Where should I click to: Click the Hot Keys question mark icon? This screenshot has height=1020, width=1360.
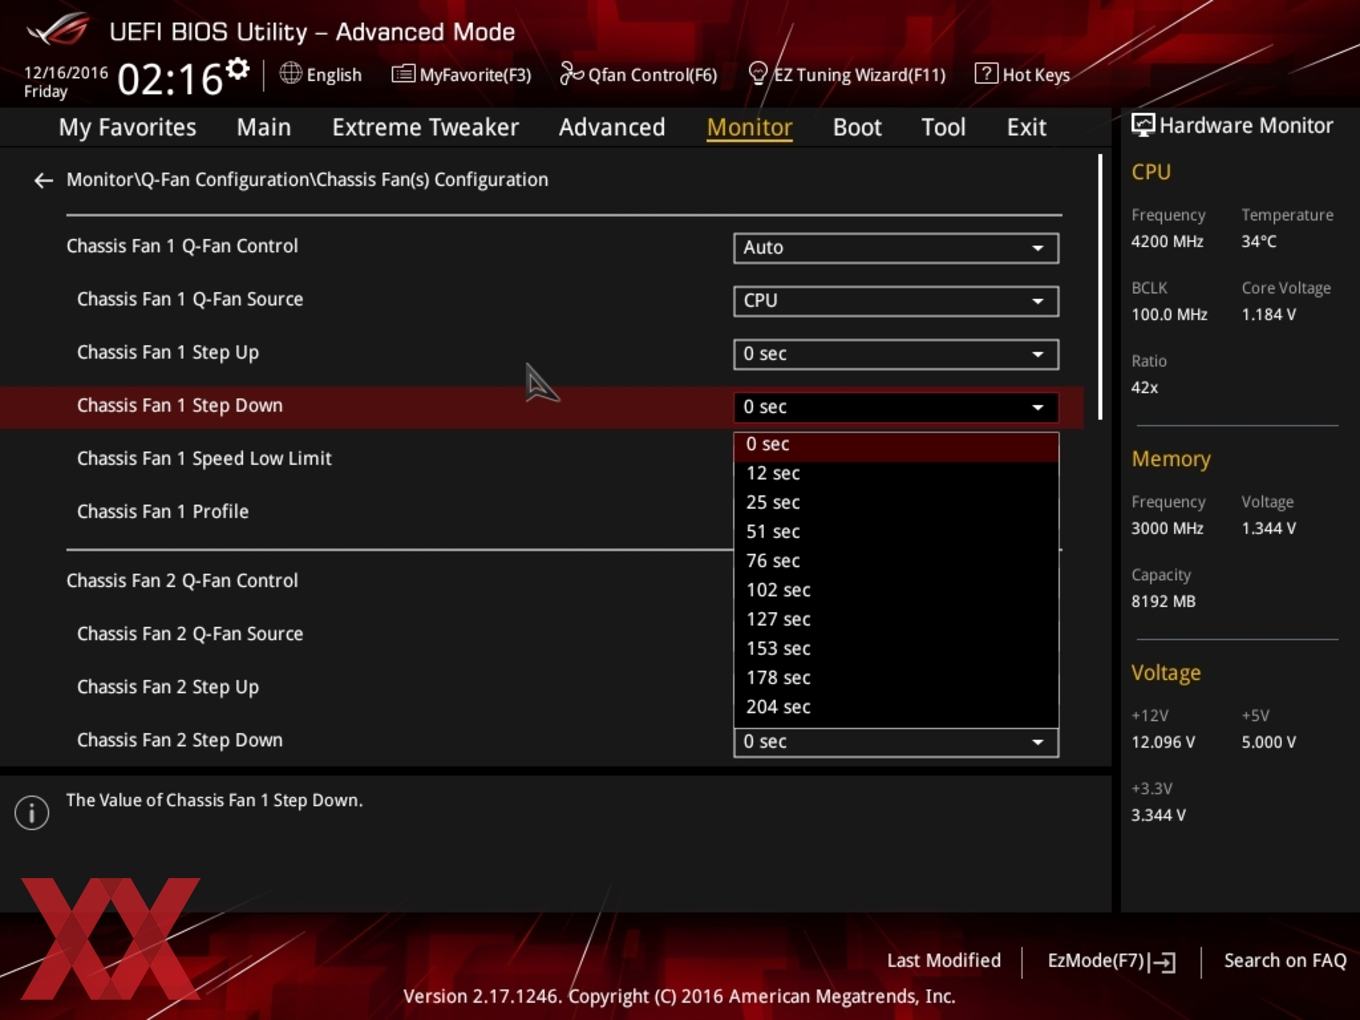986,73
